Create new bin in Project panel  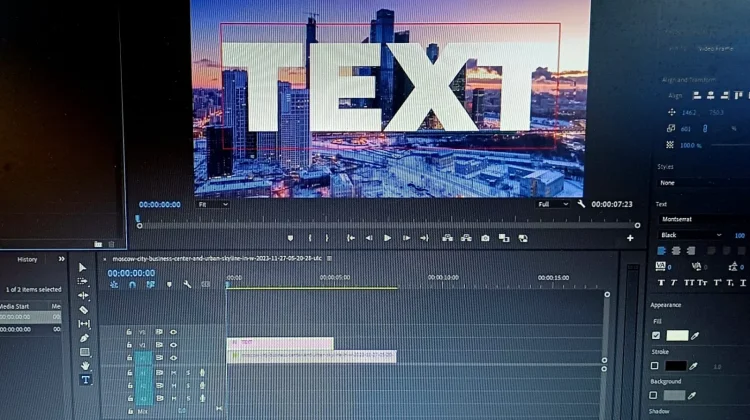[98, 244]
